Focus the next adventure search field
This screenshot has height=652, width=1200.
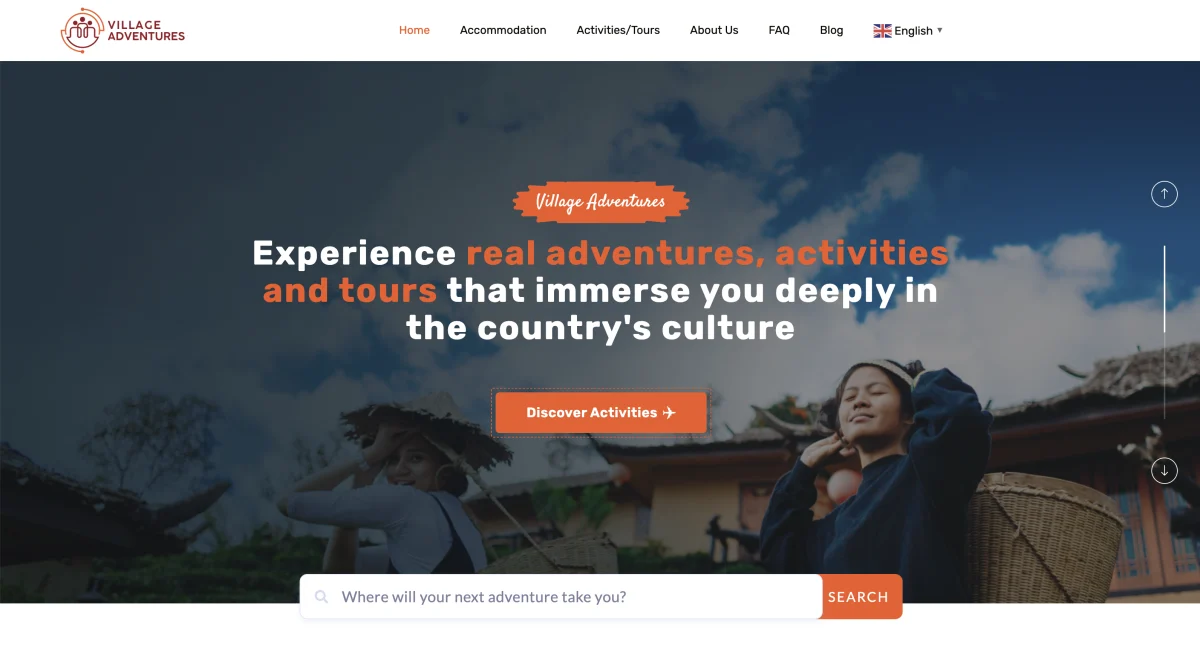pyautogui.click(x=561, y=597)
